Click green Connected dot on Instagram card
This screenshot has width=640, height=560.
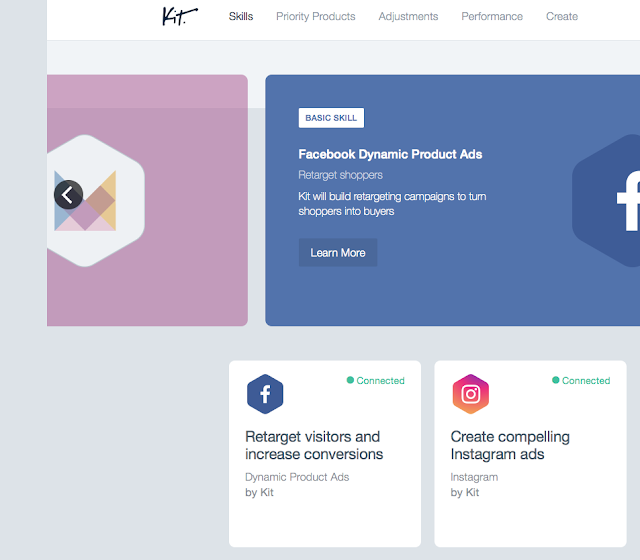point(556,380)
